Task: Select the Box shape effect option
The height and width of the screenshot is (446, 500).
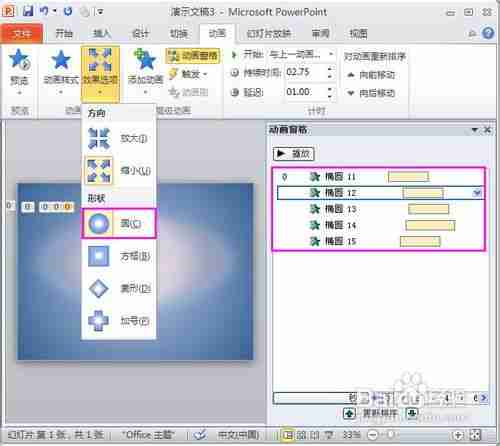Action: coord(119,256)
